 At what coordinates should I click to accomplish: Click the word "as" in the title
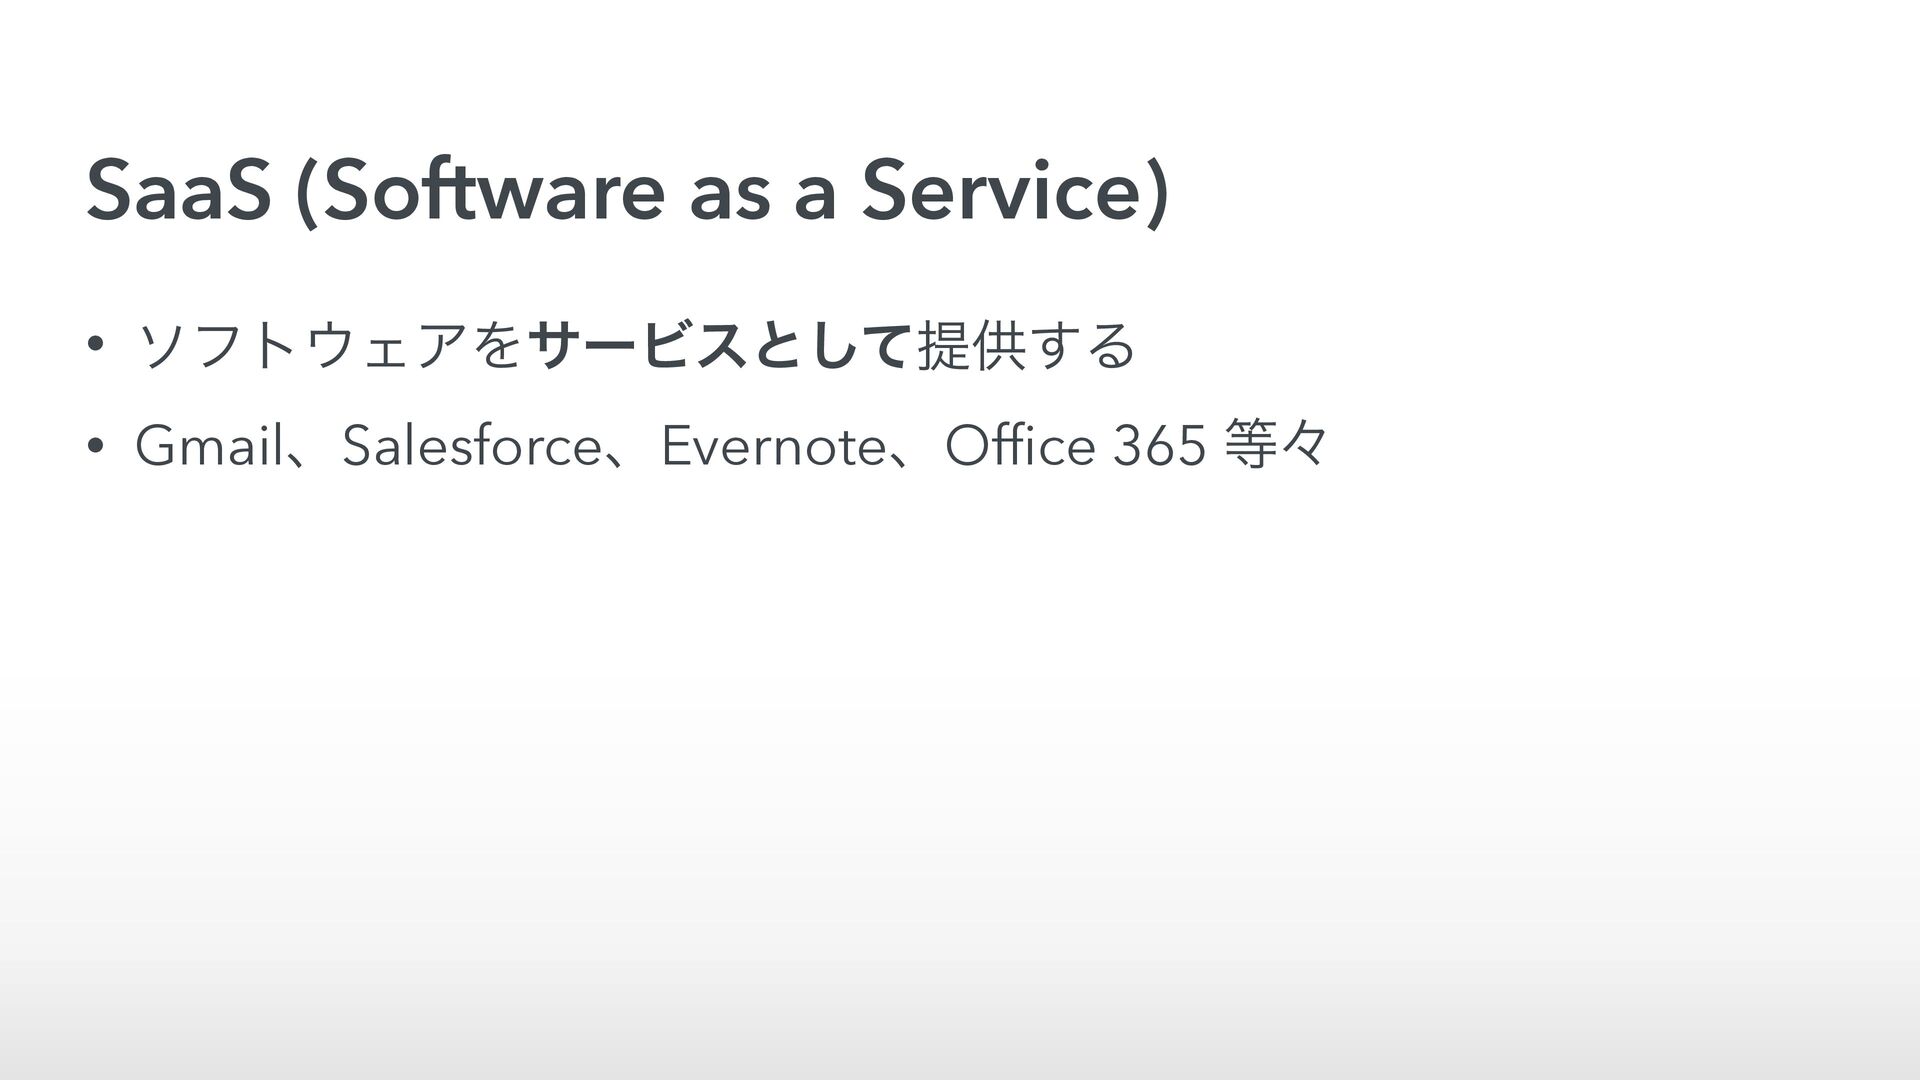[729, 196]
